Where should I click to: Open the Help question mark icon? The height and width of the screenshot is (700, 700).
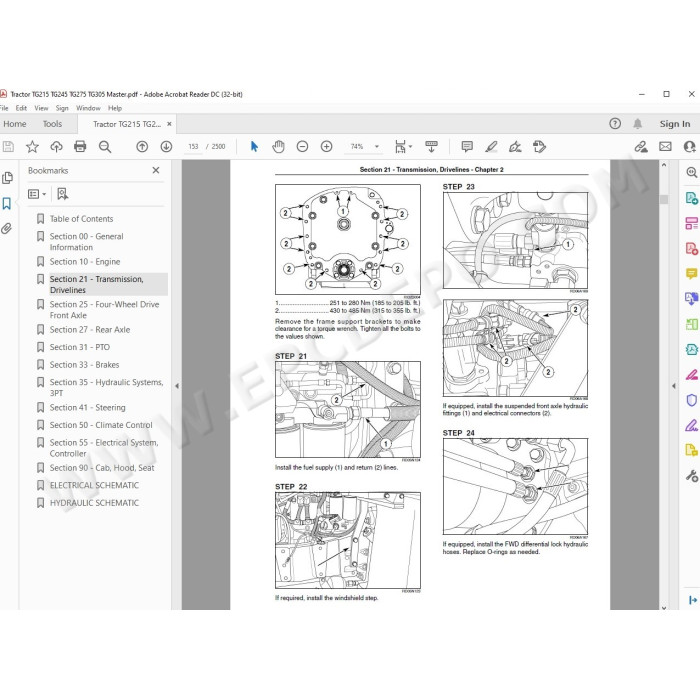[x=615, y=124]
